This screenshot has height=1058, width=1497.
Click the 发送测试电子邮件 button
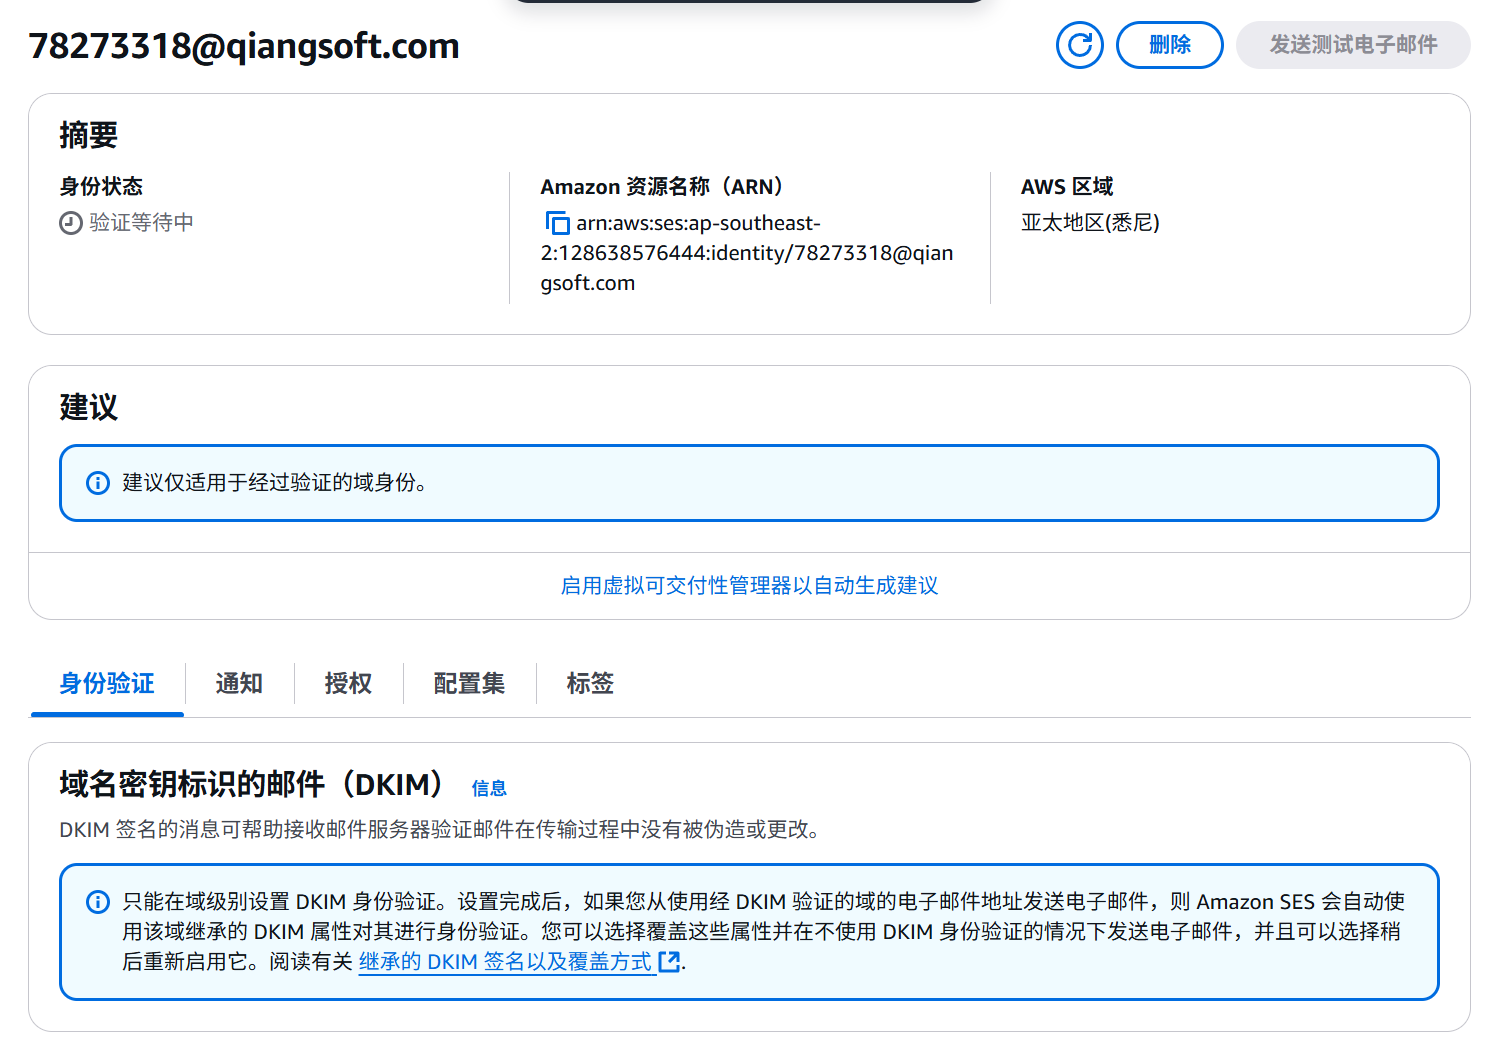point(1353,45)
